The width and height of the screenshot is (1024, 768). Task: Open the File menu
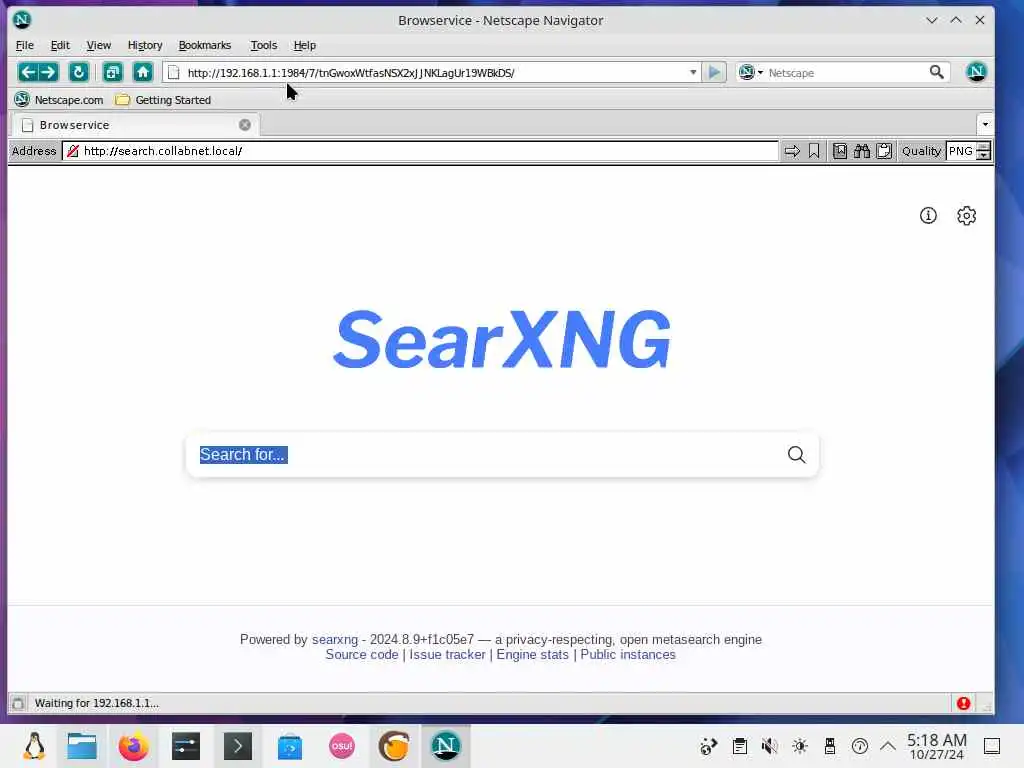click(x=24, y=45)
